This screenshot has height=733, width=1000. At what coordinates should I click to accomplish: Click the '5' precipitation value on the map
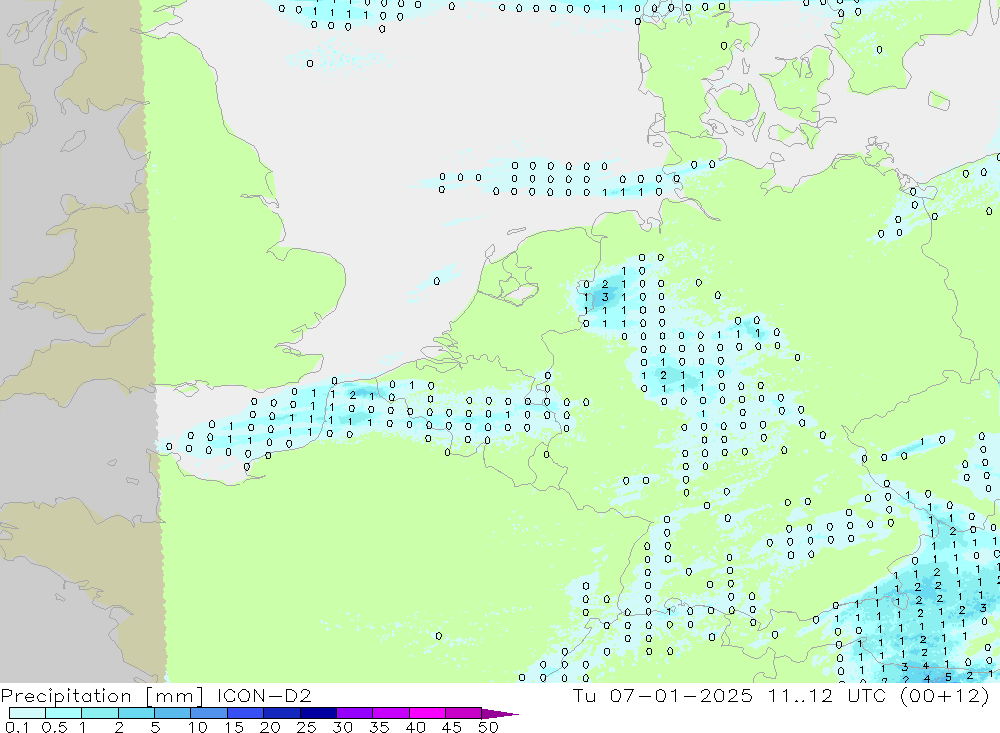click(948, 677)
